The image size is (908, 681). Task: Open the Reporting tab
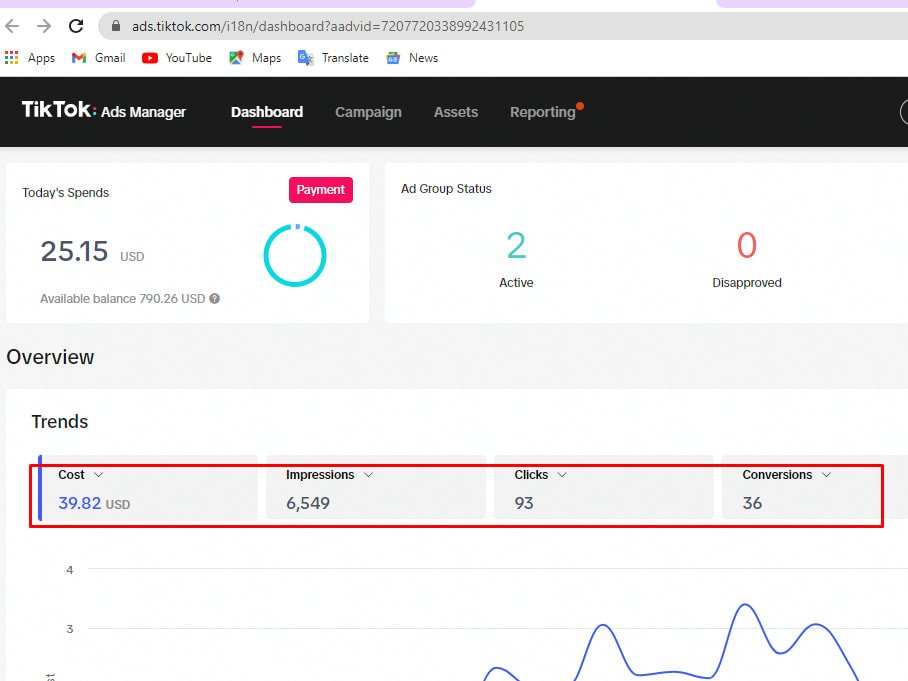point(542,112)
